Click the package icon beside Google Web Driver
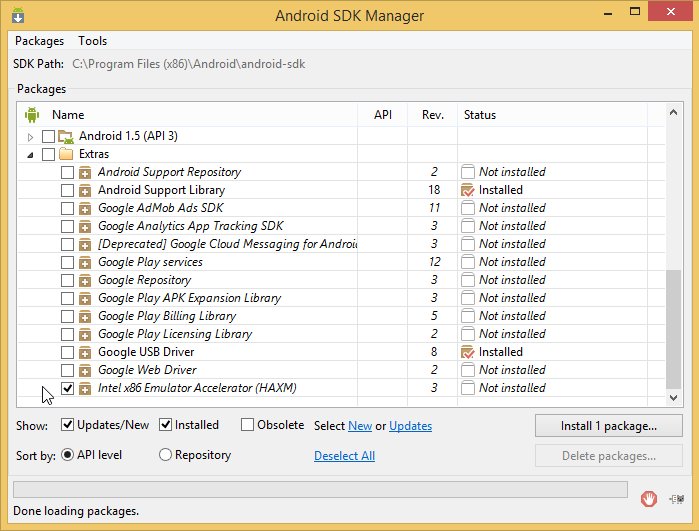 pyautogui.click(x=85, y=370)
